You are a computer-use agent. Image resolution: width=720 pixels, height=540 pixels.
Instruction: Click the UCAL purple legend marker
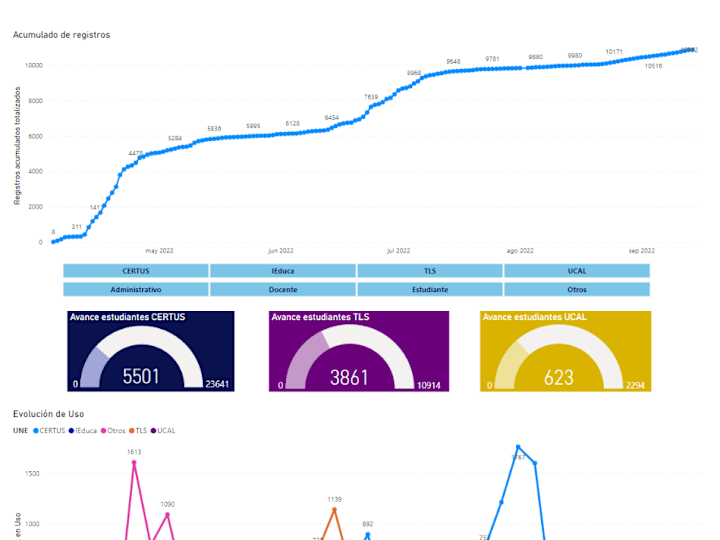(x=153, y=431)
